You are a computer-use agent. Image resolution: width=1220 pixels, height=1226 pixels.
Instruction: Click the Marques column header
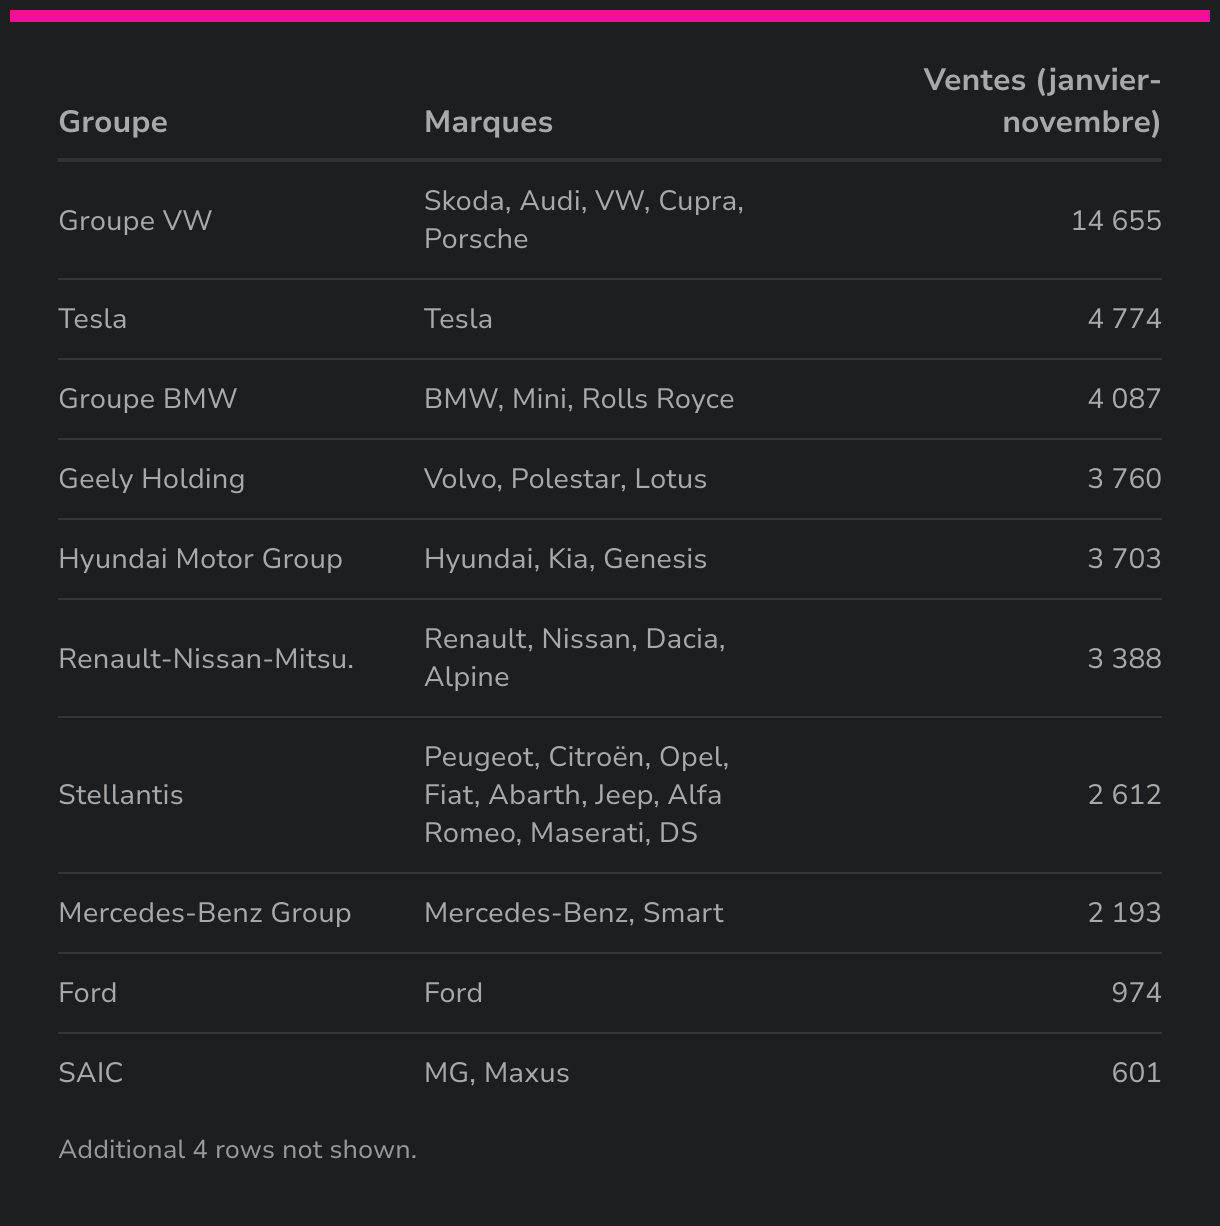[488, 122]
